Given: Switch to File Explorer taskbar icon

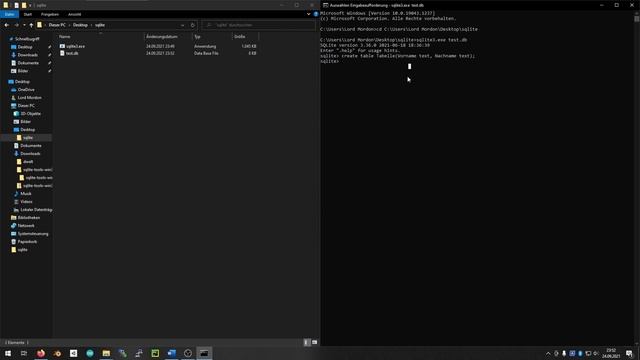Looking at the screenshot, I should [x=106, y=353].
